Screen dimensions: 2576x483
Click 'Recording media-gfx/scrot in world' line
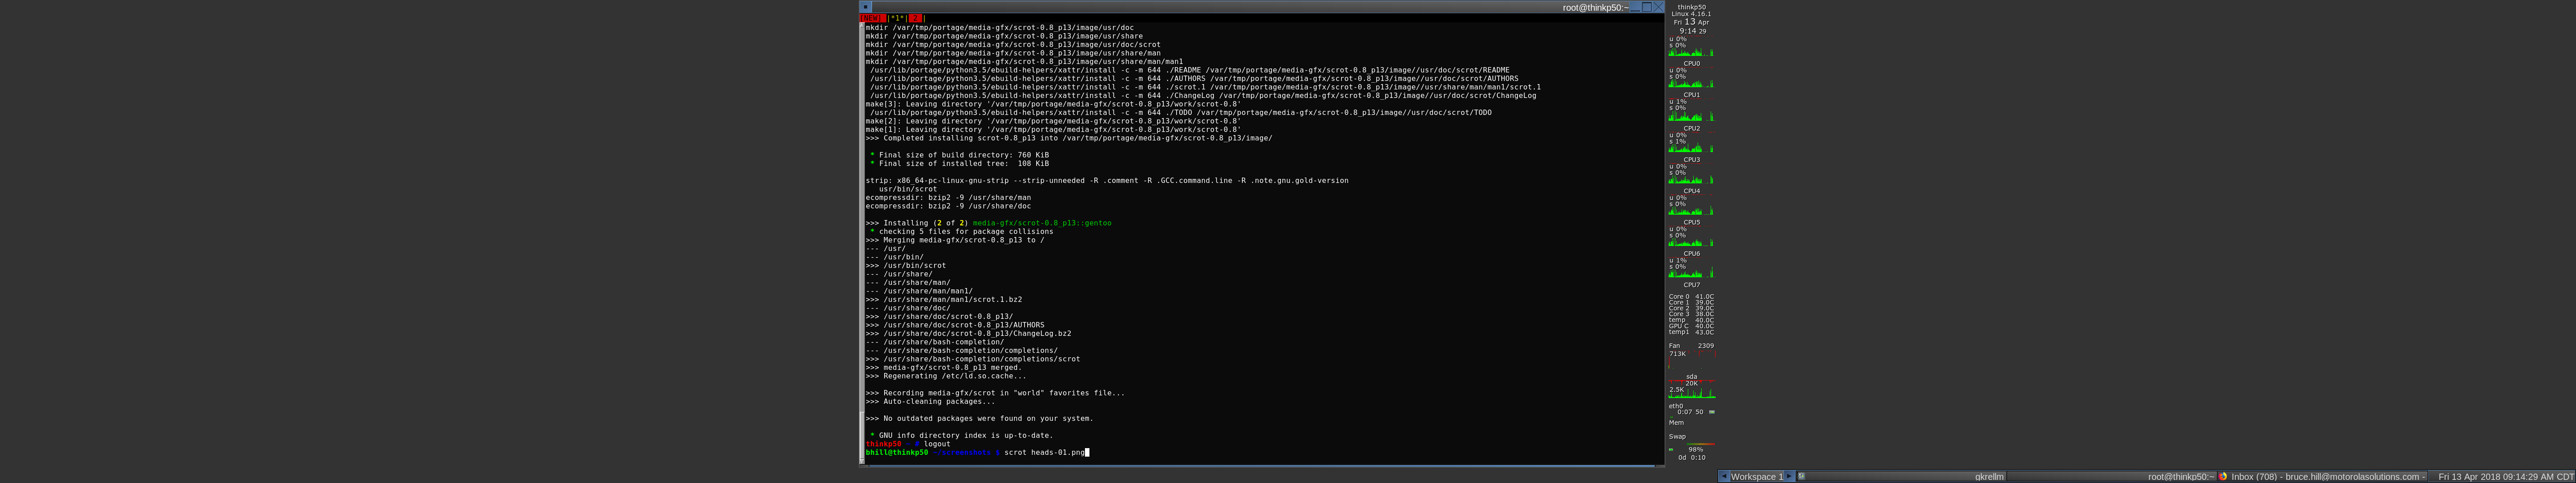[995, 393]
